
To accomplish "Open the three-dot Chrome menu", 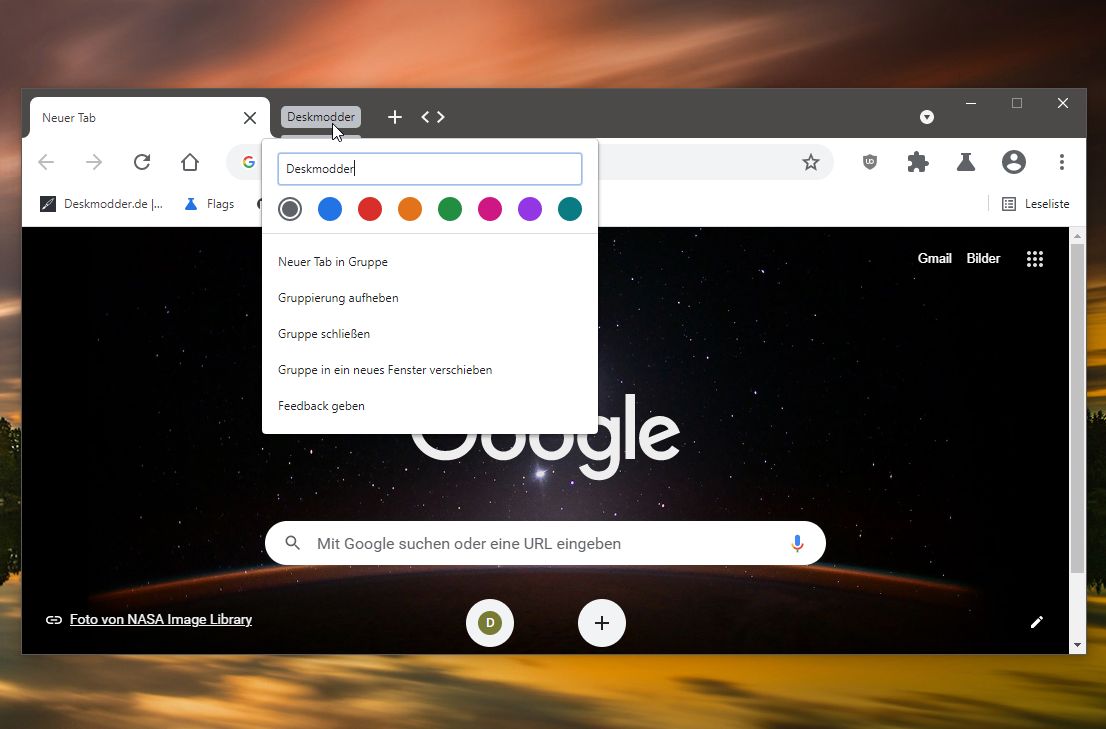I will click(1062, 162).
